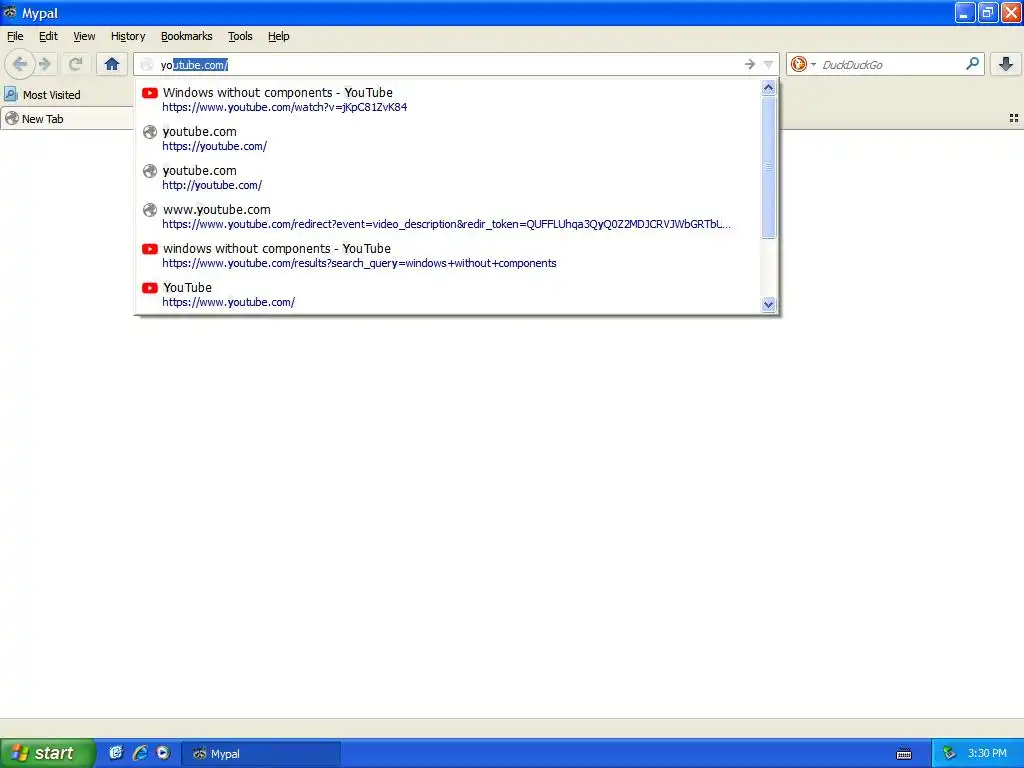Screen dimensions: 1024x768
Task: Click the system tray notification icon
Action: tap(949, 754)
